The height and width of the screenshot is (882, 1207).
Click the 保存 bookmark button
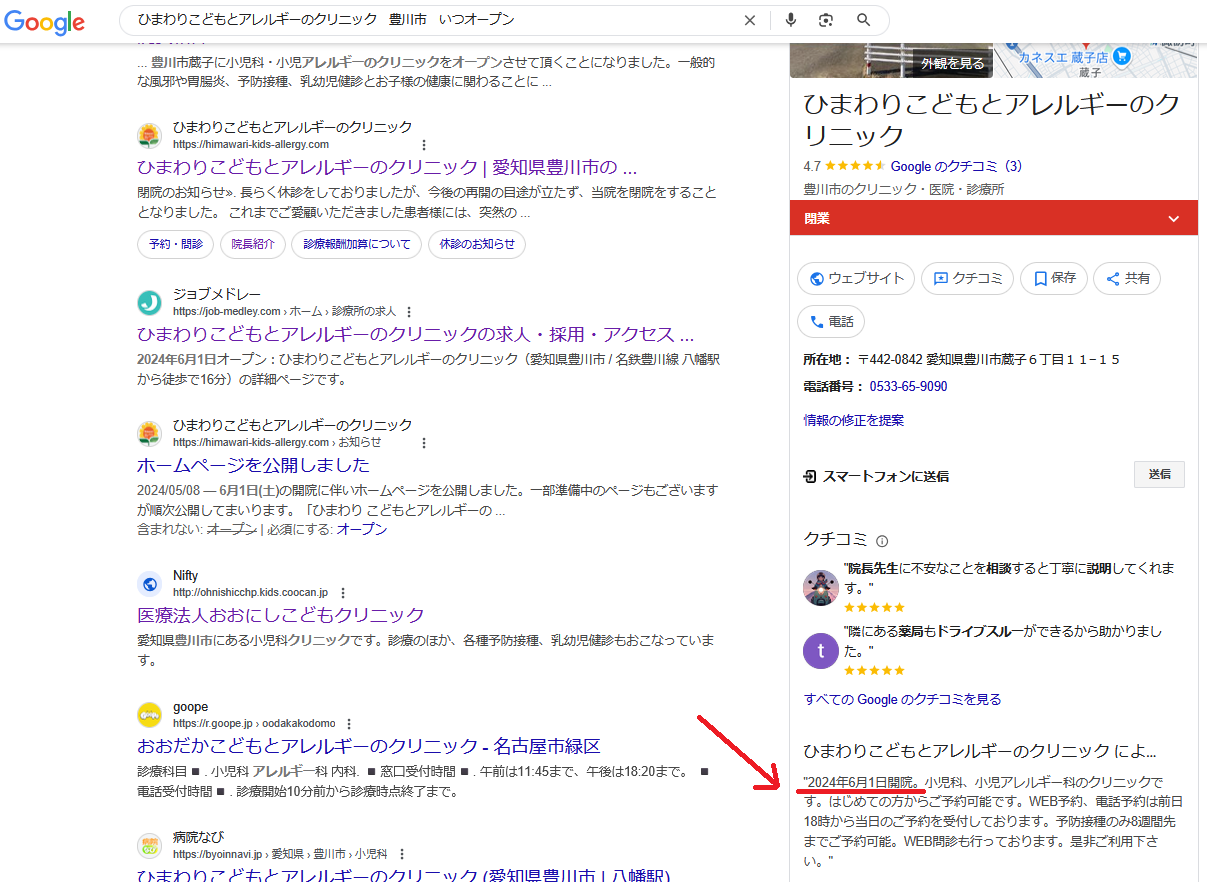[x=1054, y=279]
